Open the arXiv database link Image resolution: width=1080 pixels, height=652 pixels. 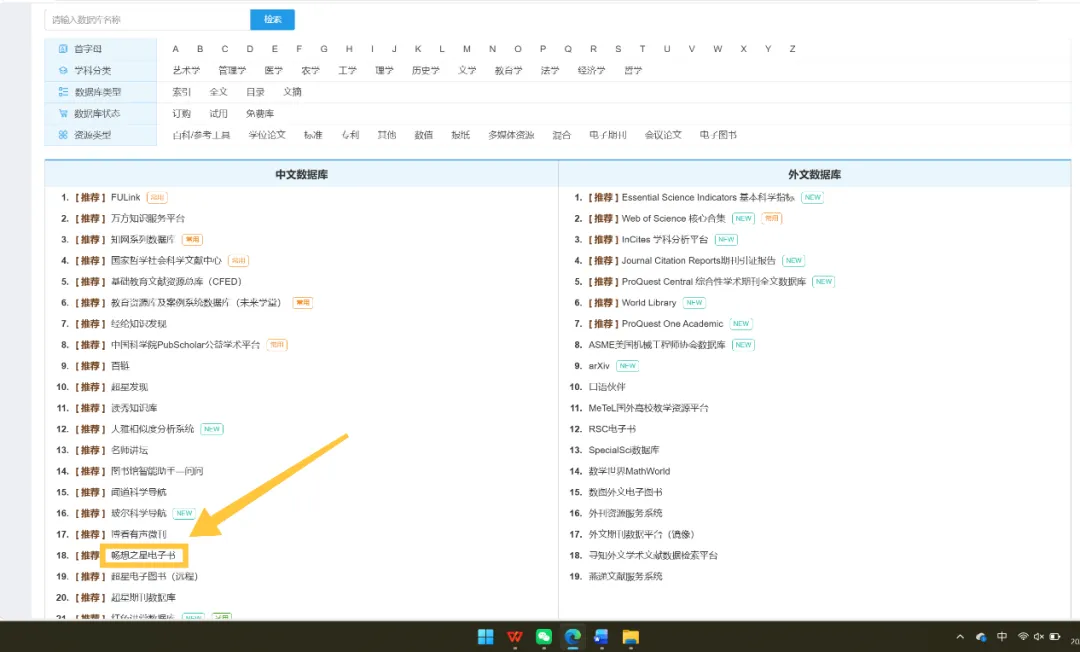point(599,366)
